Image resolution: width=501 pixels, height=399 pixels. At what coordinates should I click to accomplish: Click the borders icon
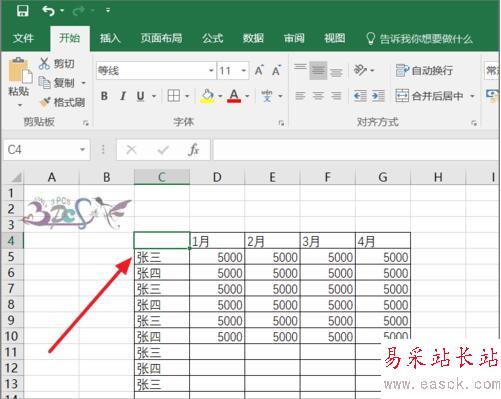(174, 96)
